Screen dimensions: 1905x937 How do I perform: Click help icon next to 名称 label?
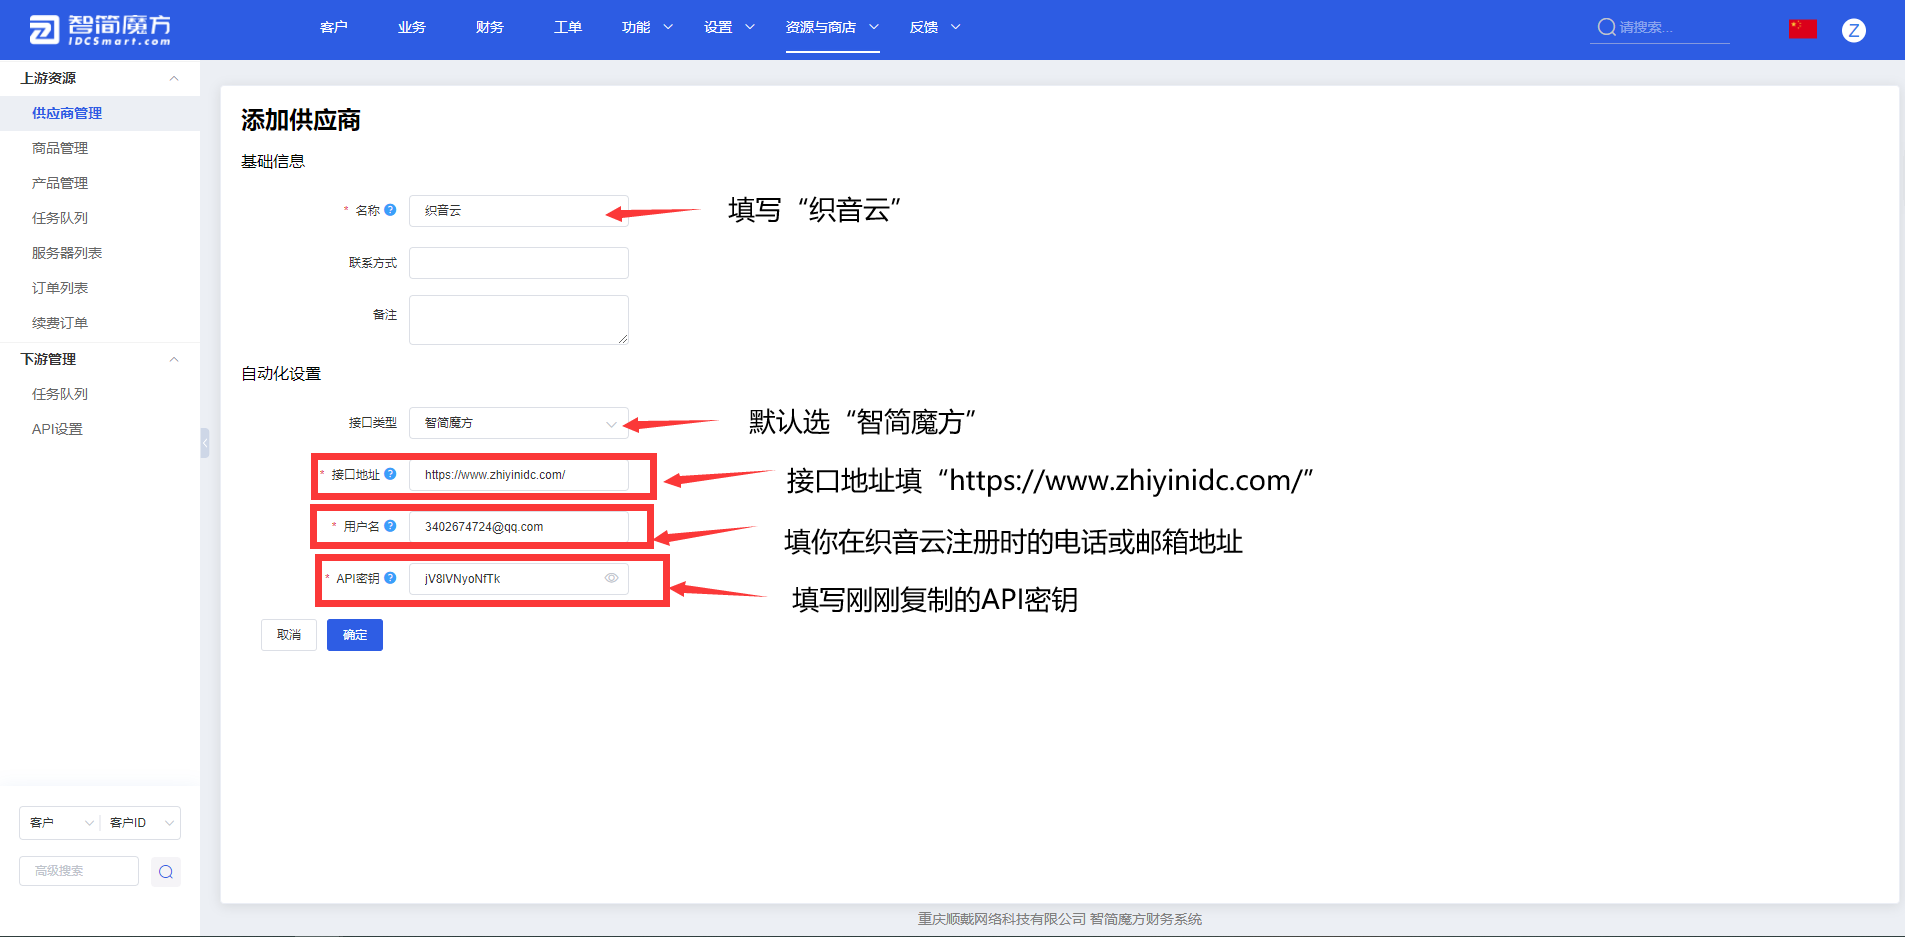pos(390,210)
